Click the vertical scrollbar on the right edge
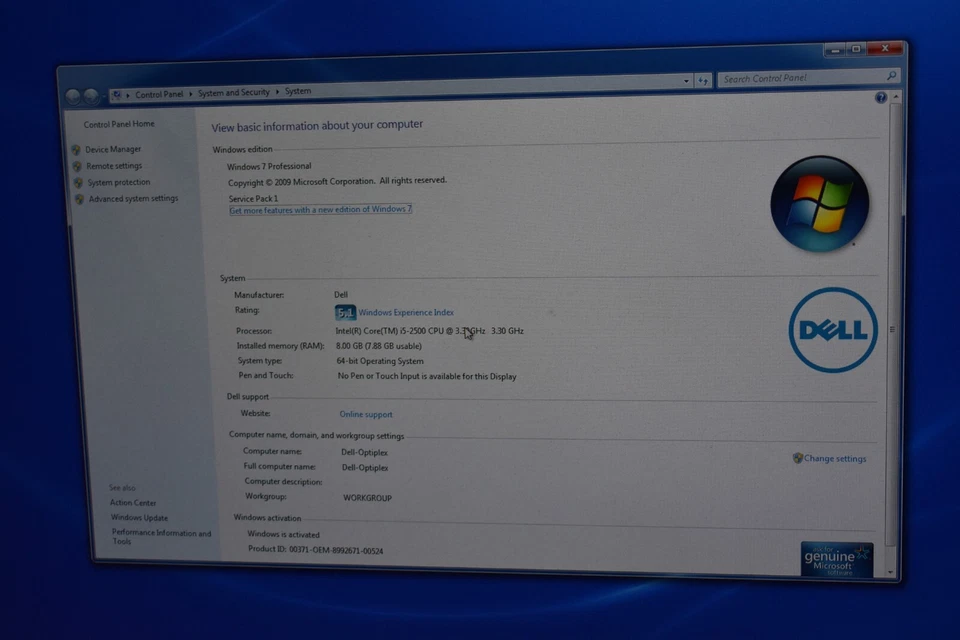The image size is (960, 640). coord(892,330)
